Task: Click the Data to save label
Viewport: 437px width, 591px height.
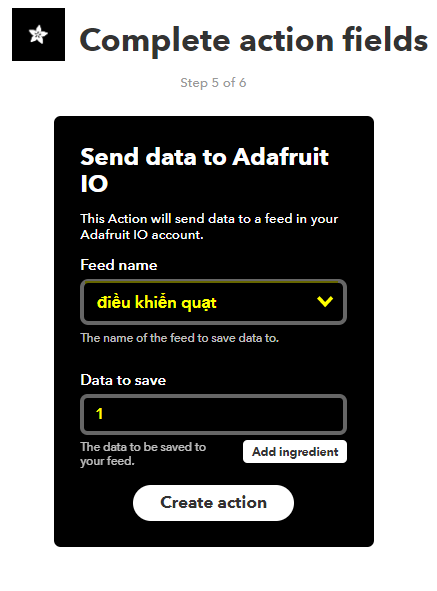Action: click(123, 380)
